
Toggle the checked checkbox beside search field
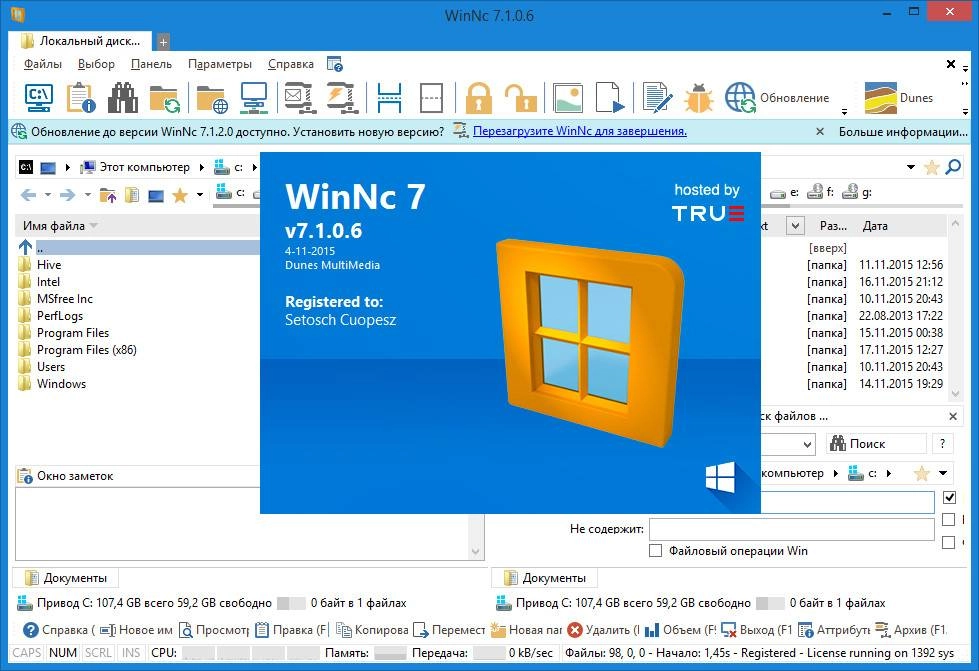(x=950, y=497)
